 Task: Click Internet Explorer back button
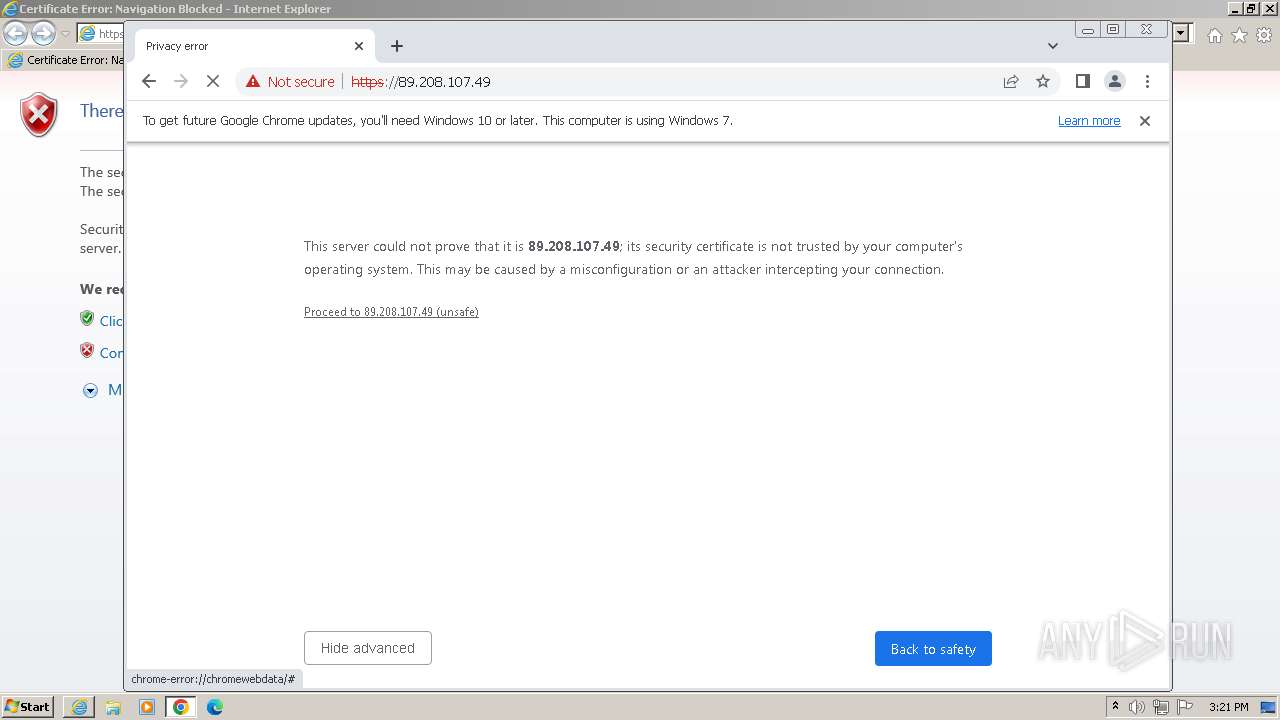coord(16,34)
